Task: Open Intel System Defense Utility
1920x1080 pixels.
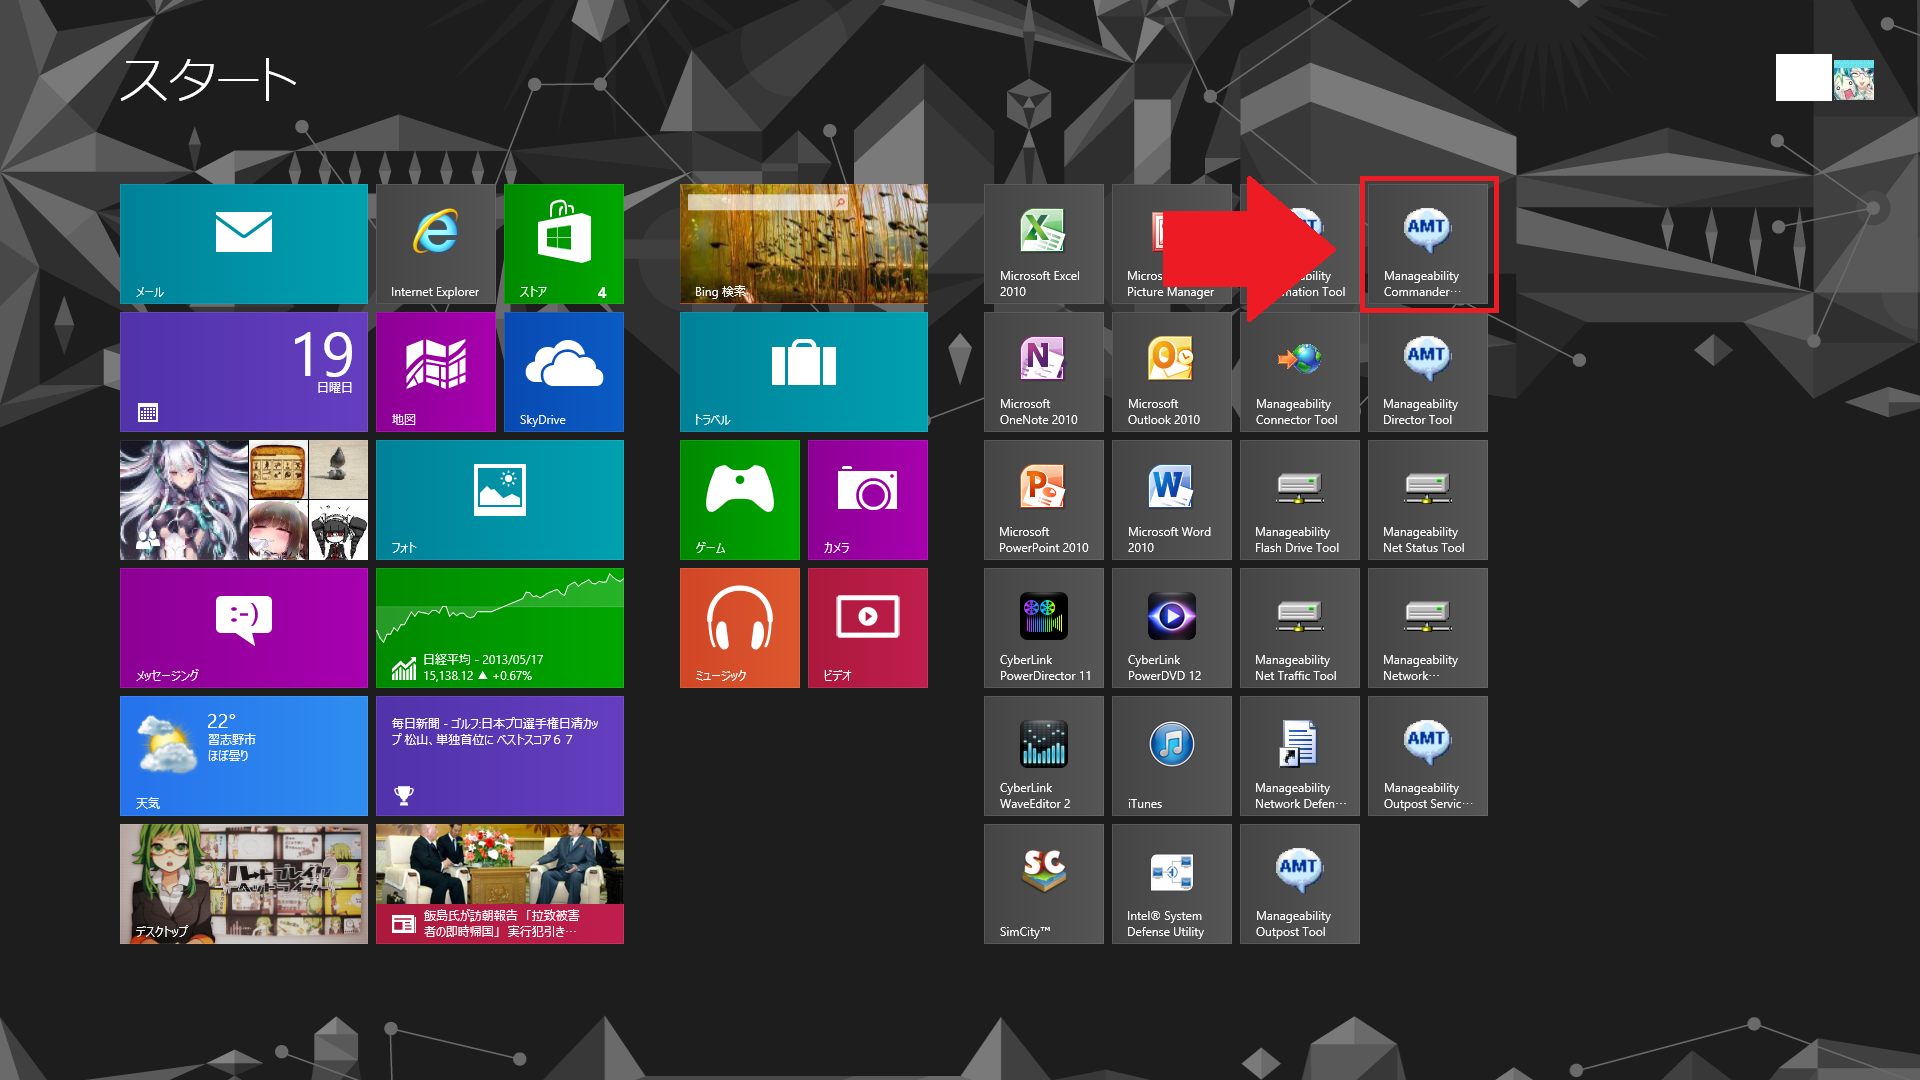Action: (1171, 883)
